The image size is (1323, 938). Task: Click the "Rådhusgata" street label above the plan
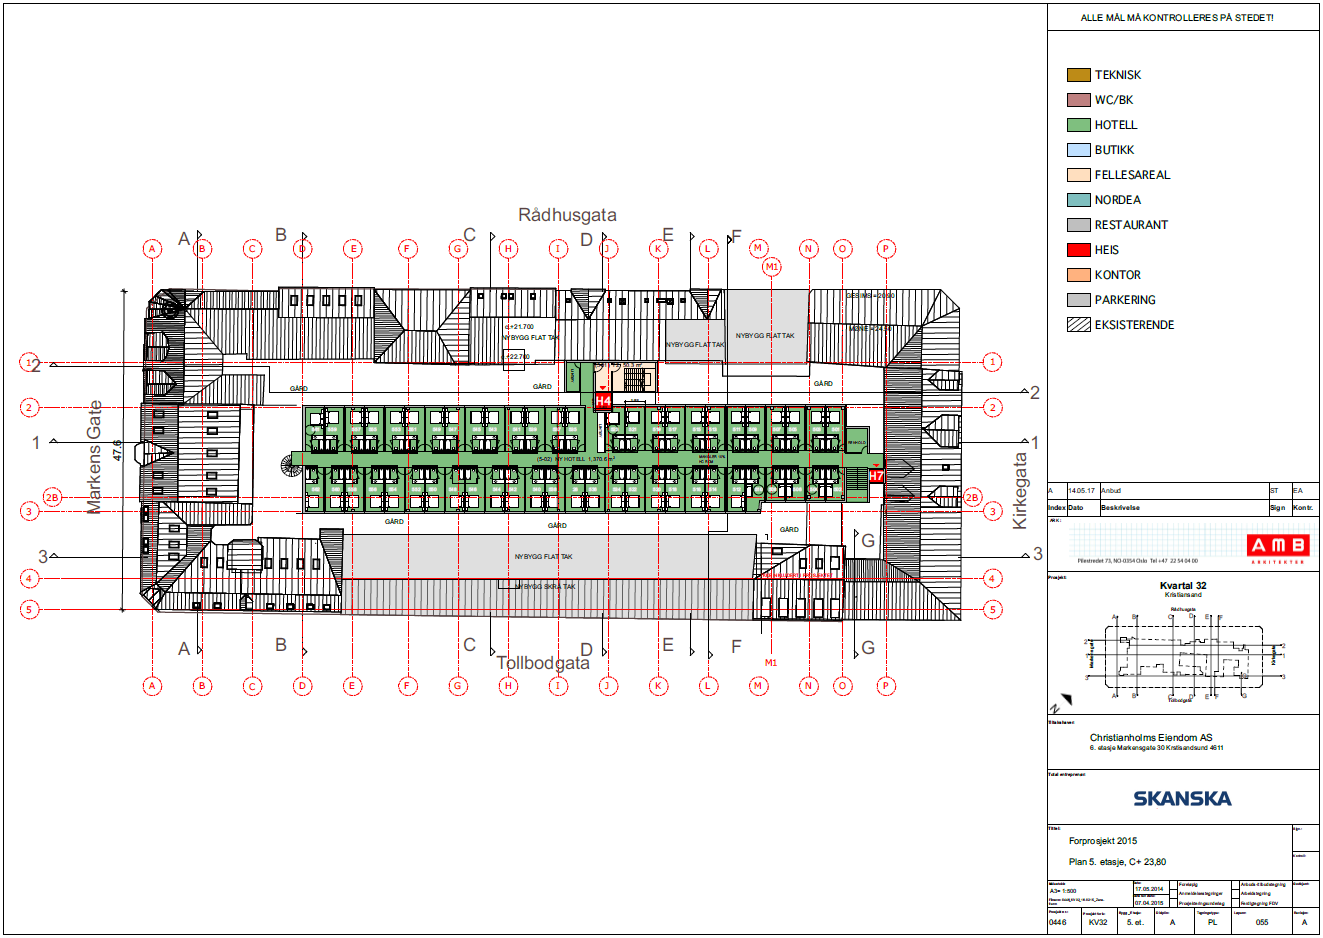567,215
